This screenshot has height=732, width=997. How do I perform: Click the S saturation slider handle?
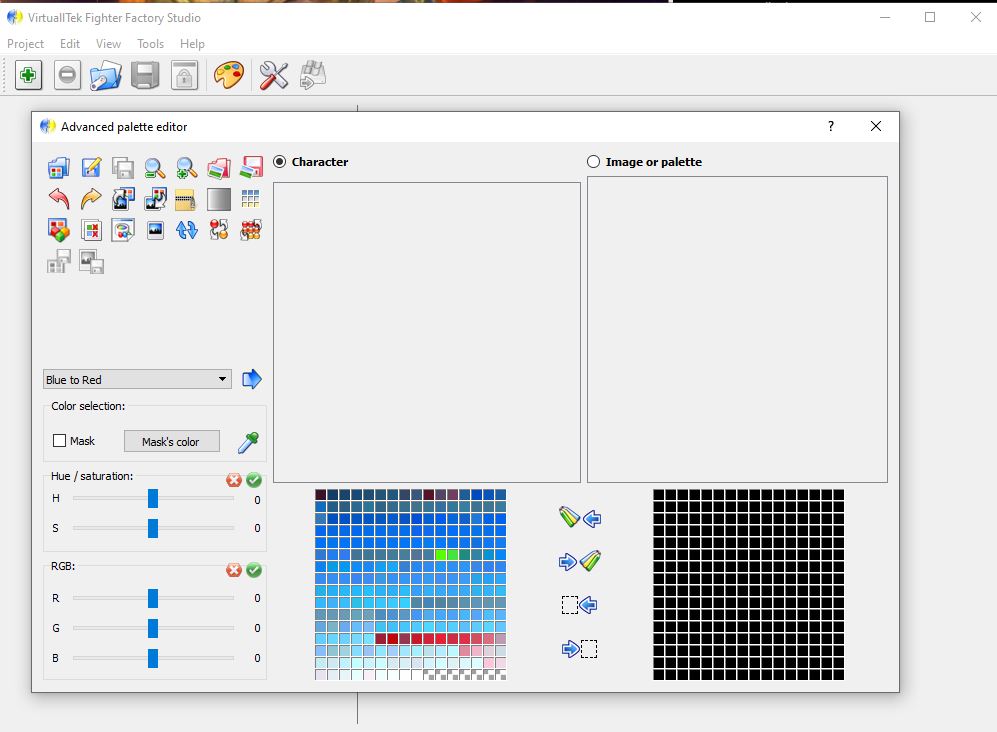tap(153, 528)
